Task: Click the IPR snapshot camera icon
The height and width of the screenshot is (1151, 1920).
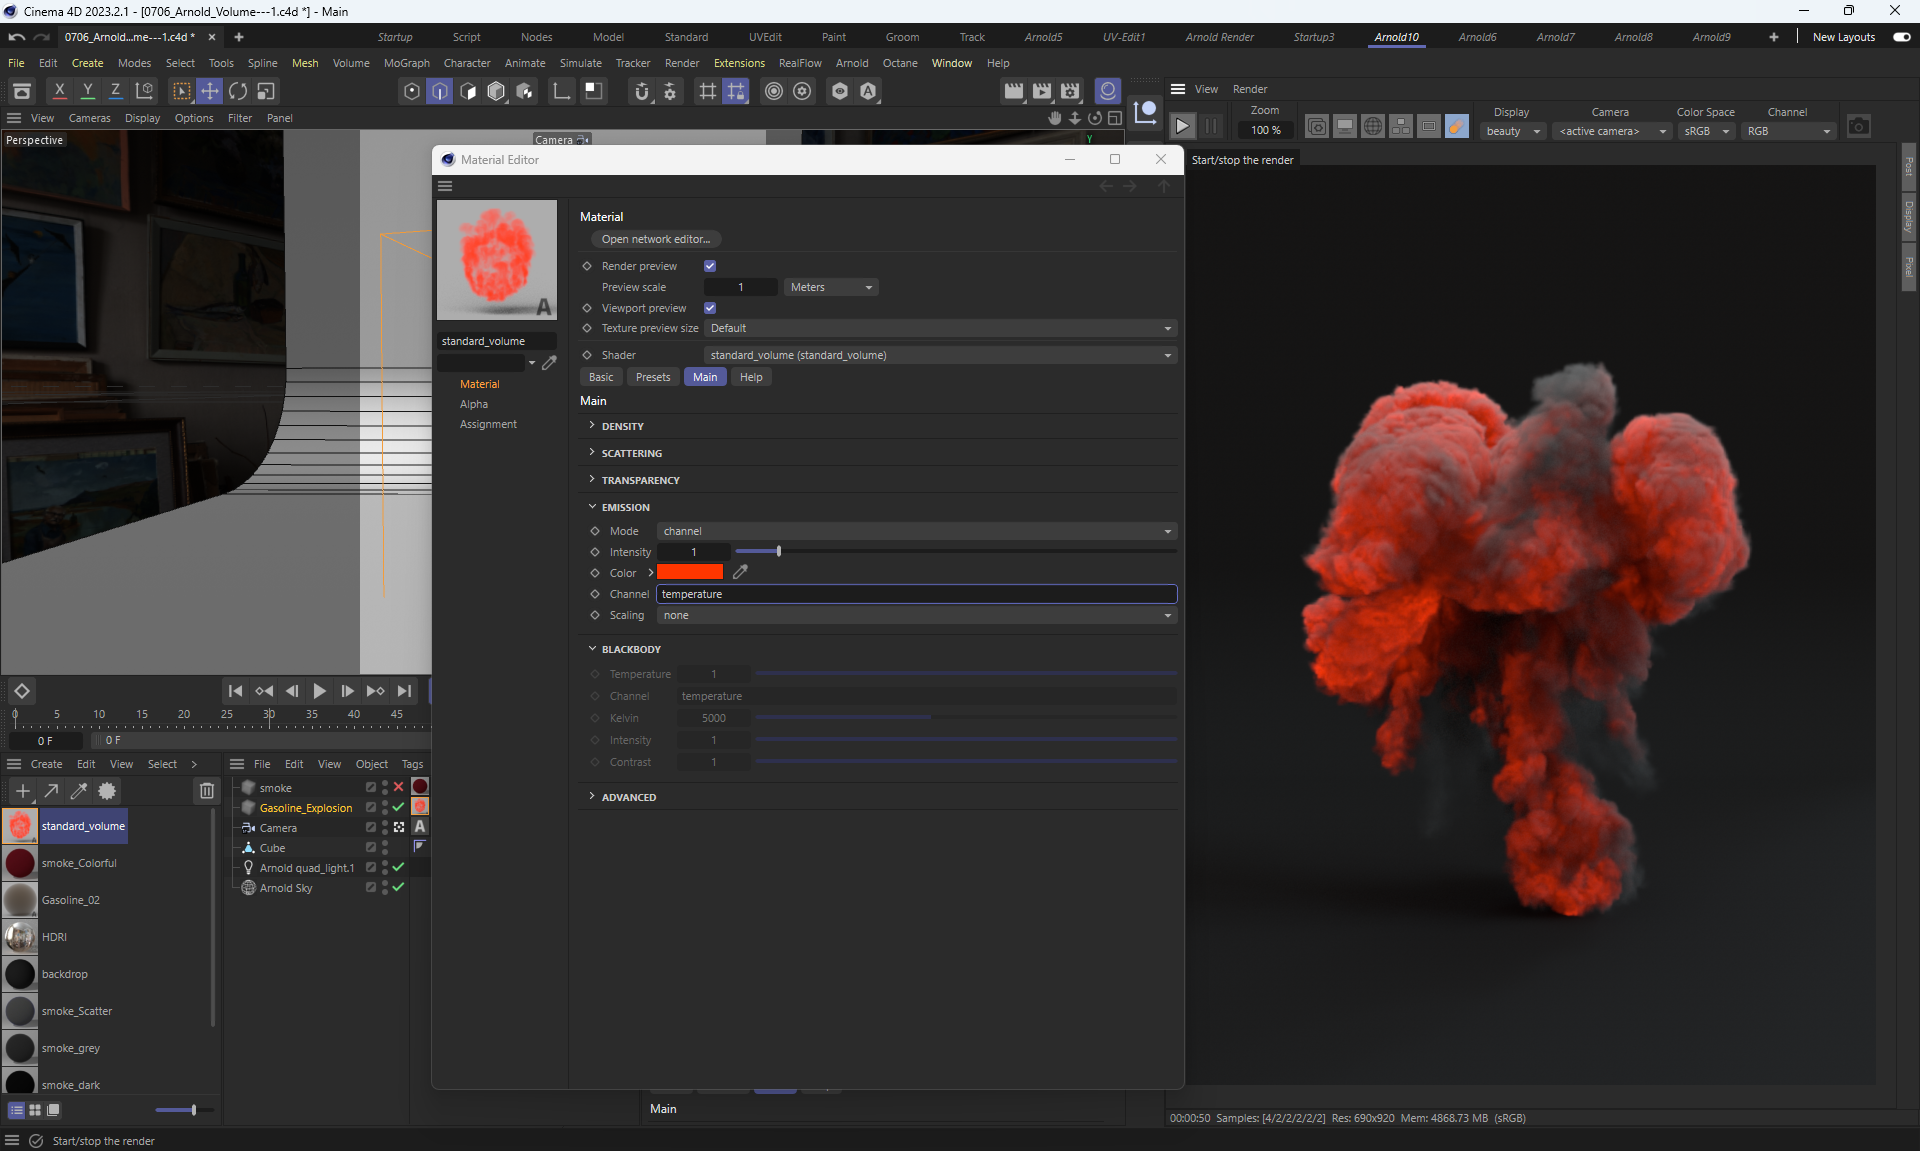Action: pos(1858,126)
